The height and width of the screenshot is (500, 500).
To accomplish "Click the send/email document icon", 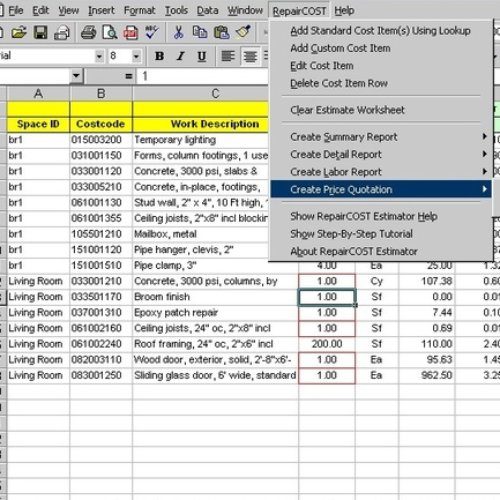I will pyautogui.click(x=62, y=33).
